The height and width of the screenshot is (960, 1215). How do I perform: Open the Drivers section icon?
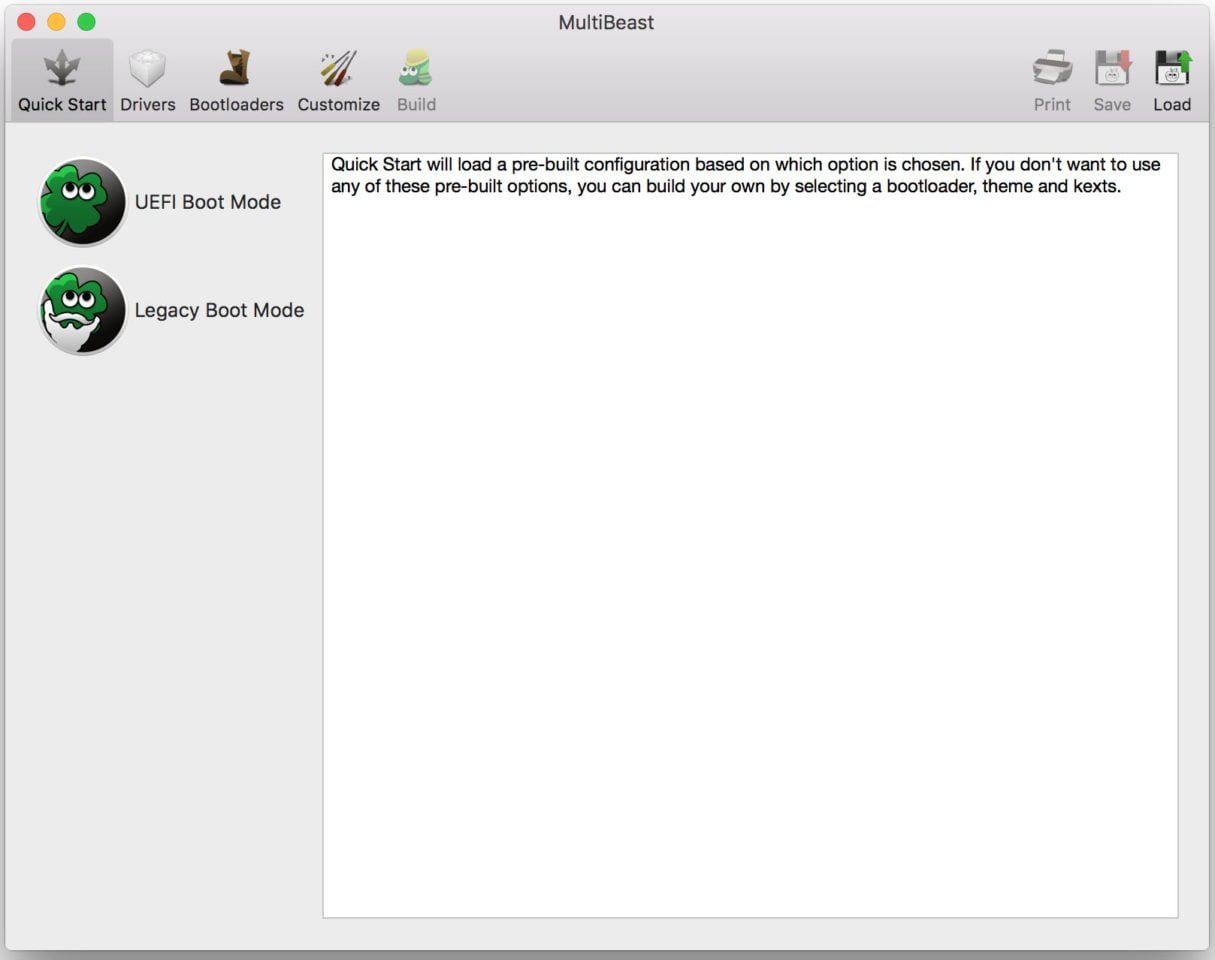click(x=148, y=69)
